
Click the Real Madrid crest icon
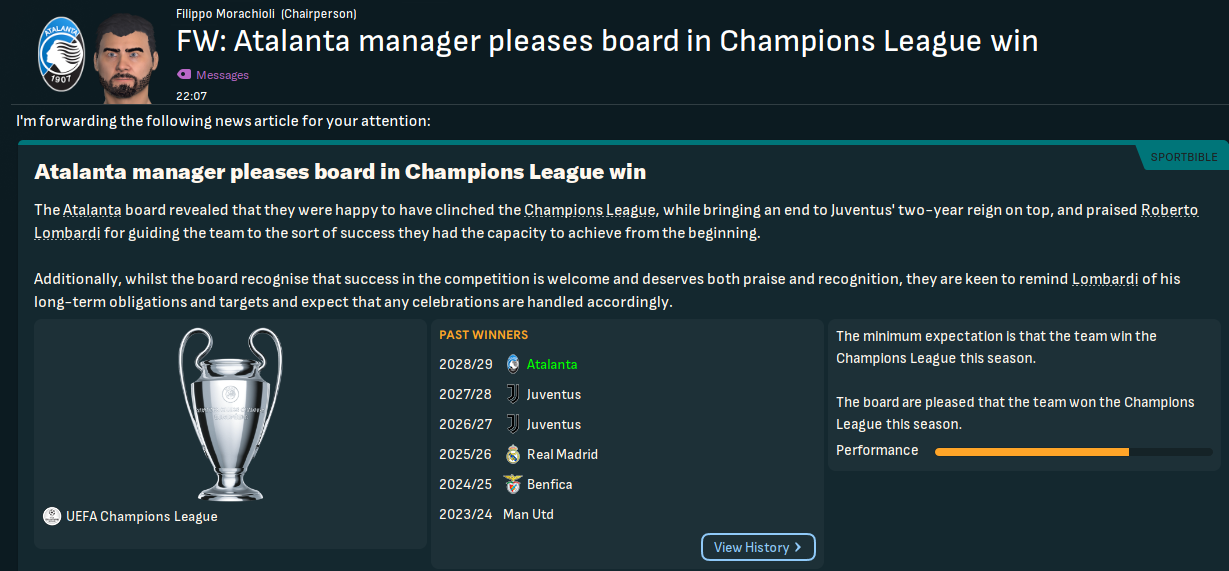pos(513,454)
